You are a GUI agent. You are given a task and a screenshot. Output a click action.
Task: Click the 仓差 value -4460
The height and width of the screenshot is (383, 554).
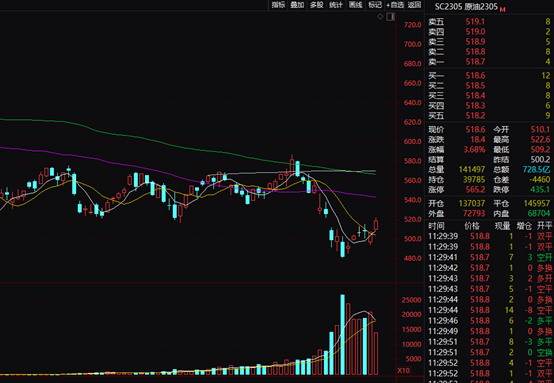(540, 180)
